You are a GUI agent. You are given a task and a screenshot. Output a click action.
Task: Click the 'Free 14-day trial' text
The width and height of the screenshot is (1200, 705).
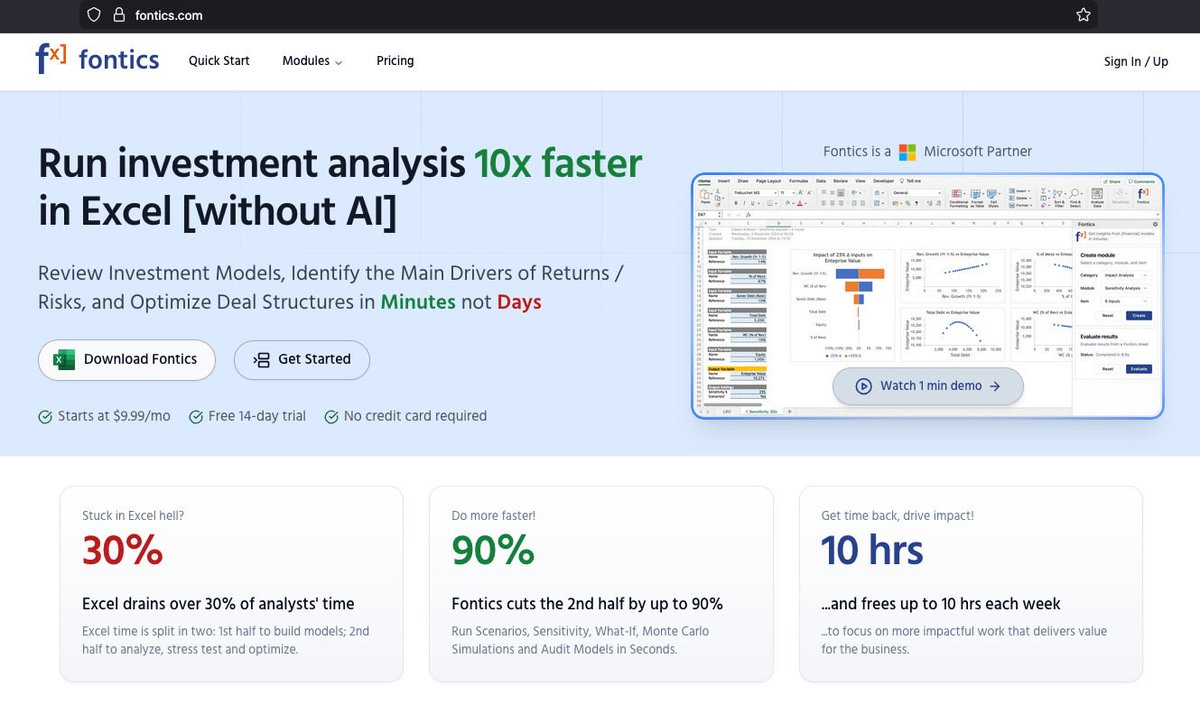pos(257,416)
